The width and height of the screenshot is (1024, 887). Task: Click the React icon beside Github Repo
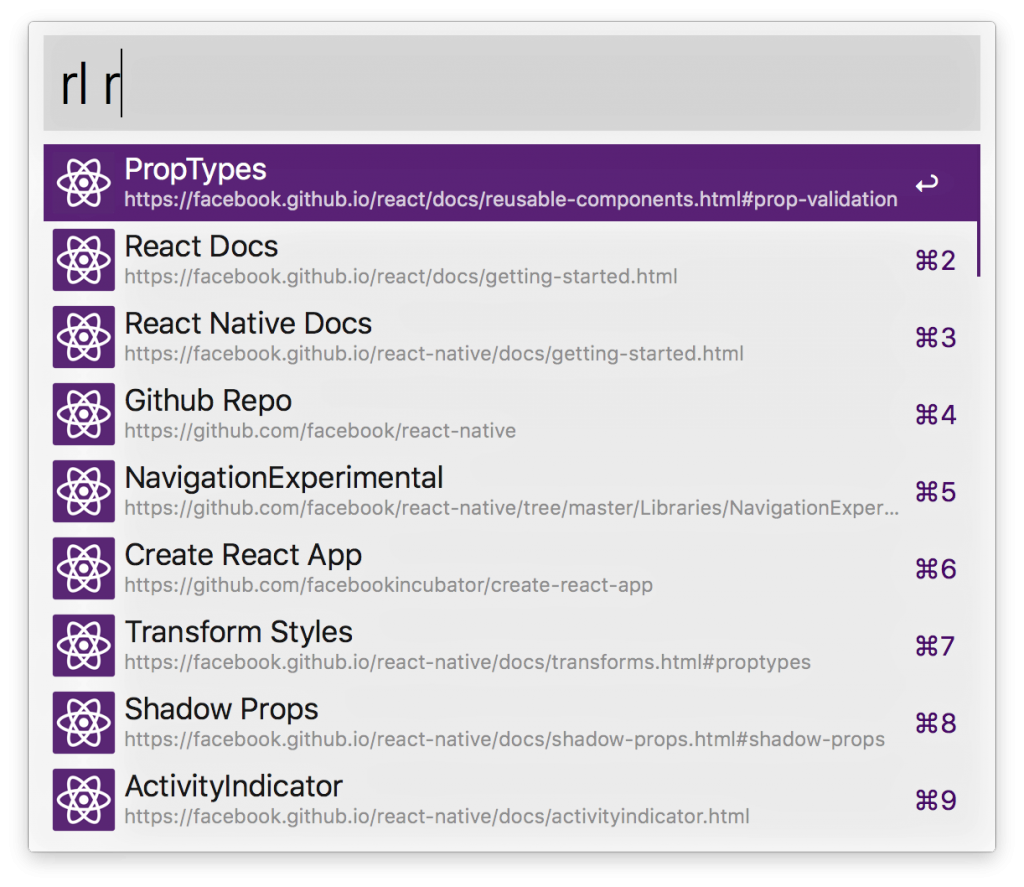tap(84, 414)
